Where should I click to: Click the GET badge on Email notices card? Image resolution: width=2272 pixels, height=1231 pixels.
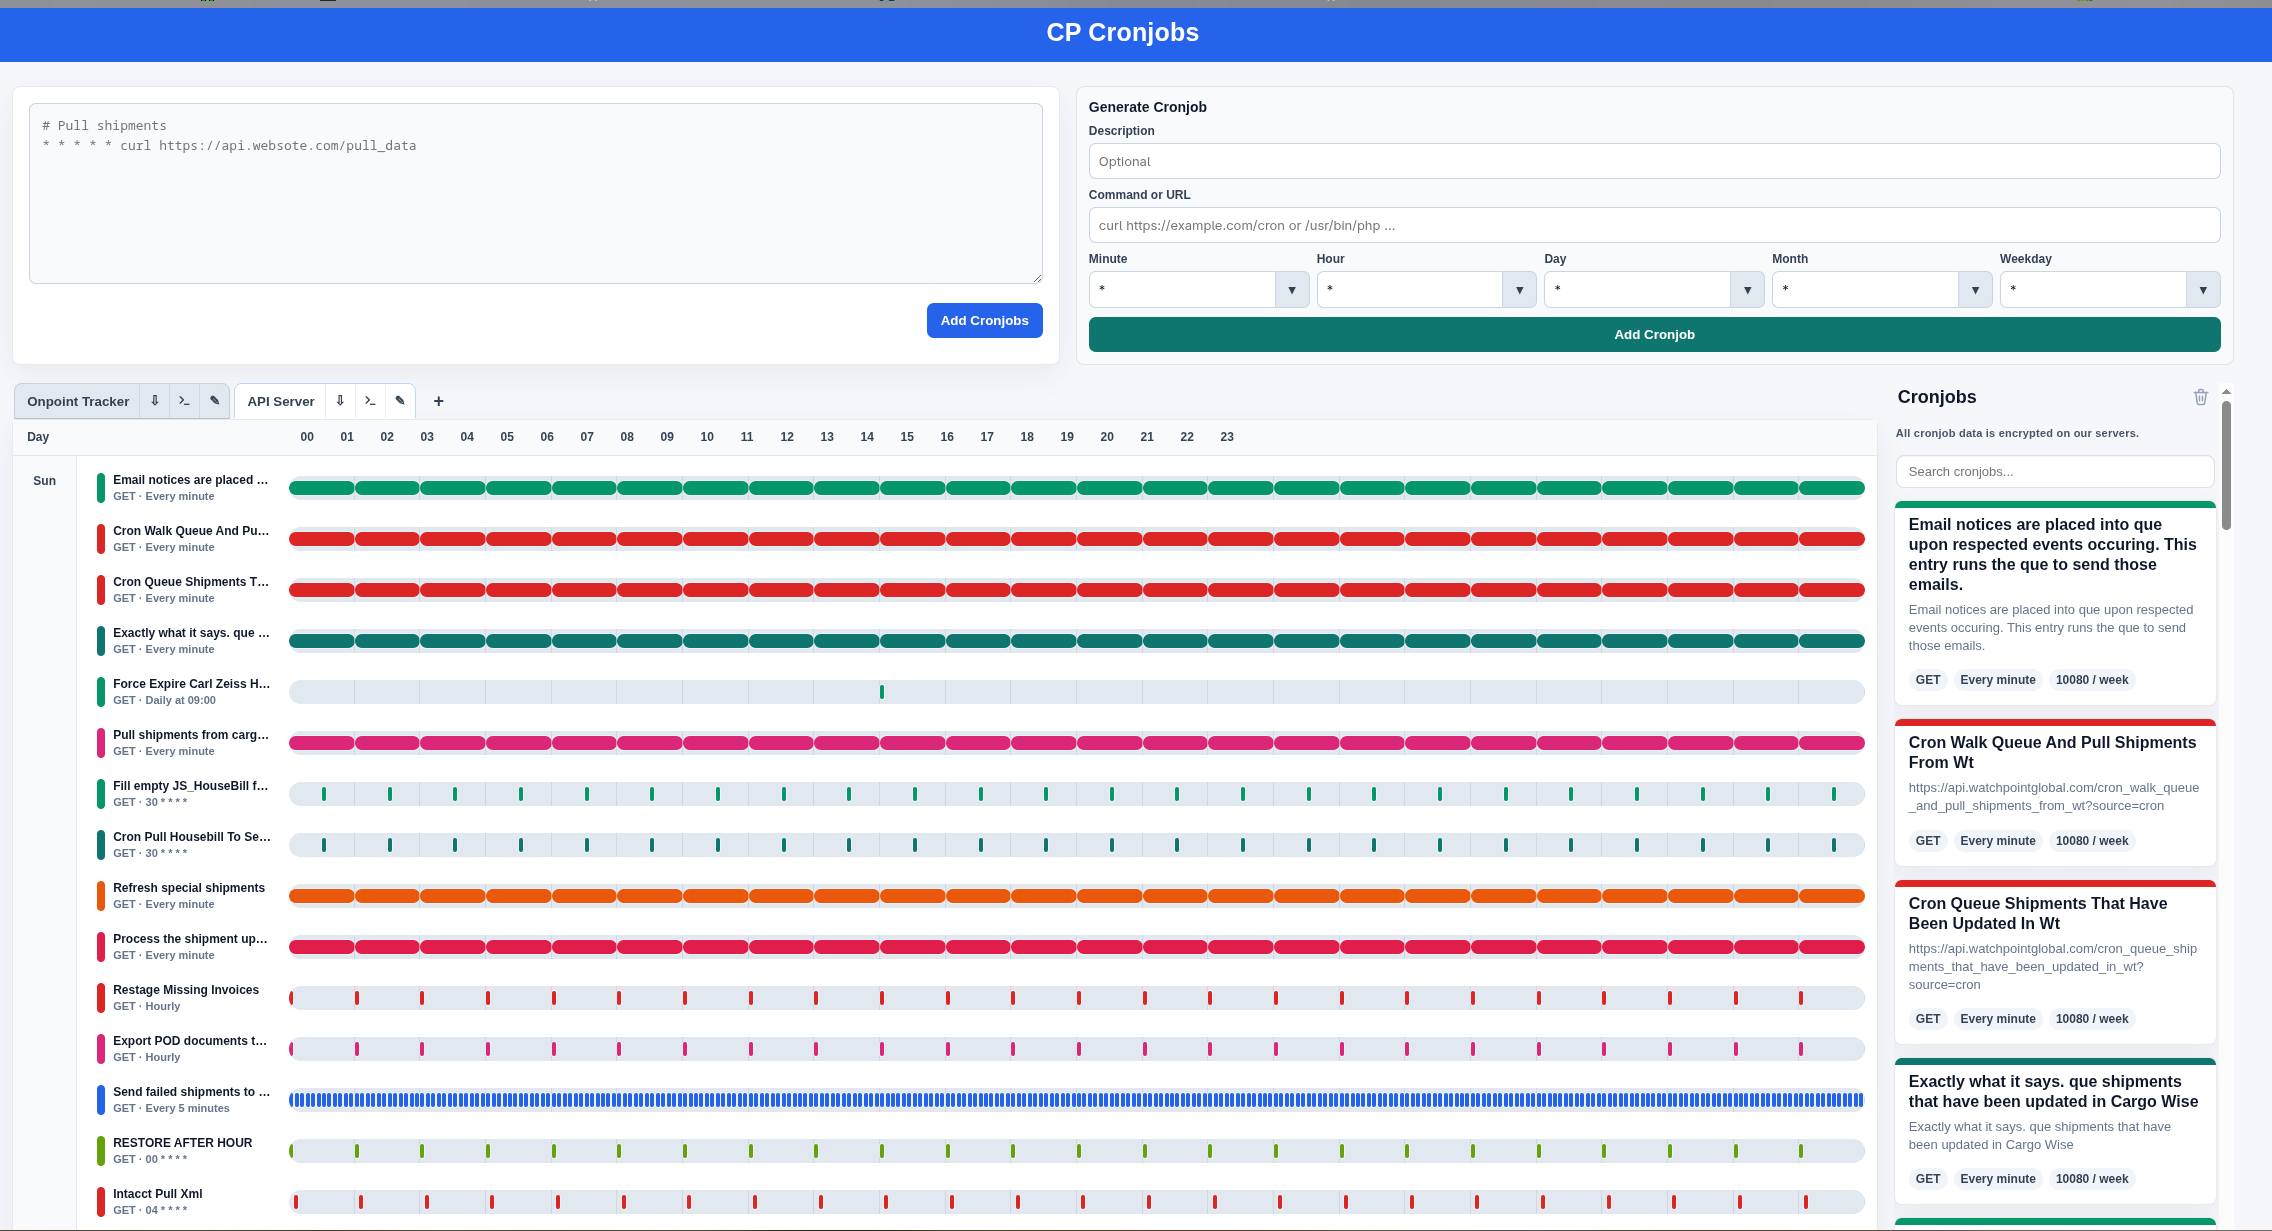[x=1927, y=680]
